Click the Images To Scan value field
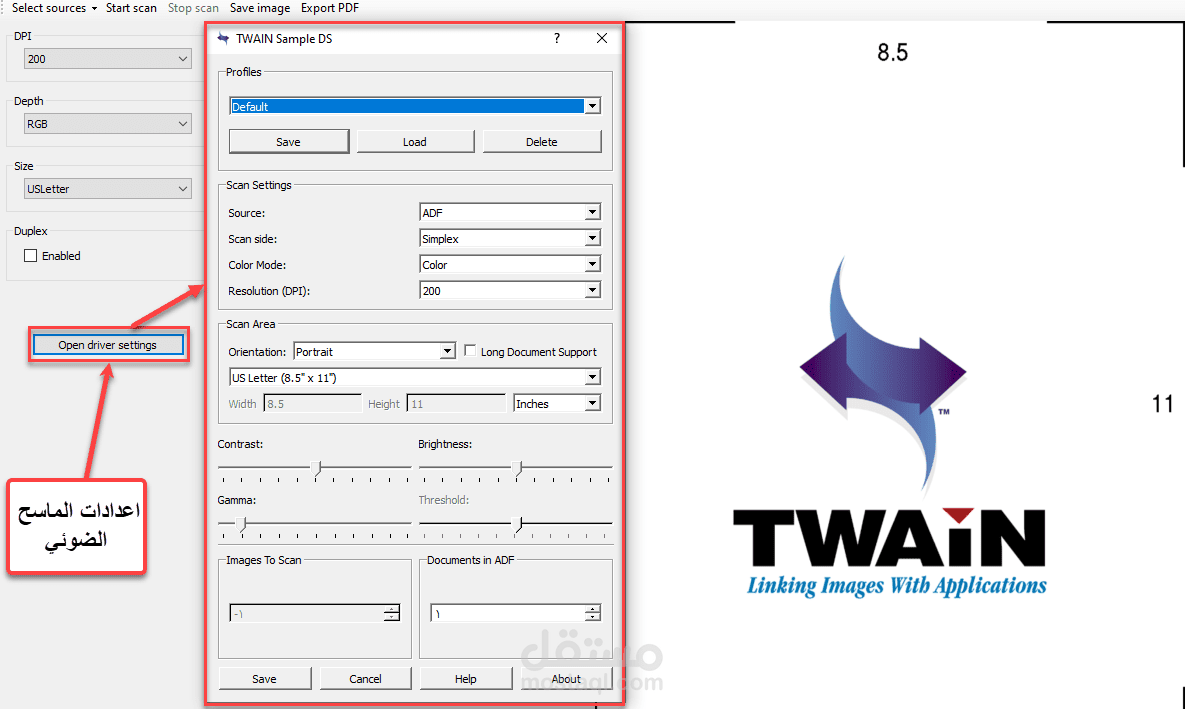1185x709 pixels. point(306,613)
